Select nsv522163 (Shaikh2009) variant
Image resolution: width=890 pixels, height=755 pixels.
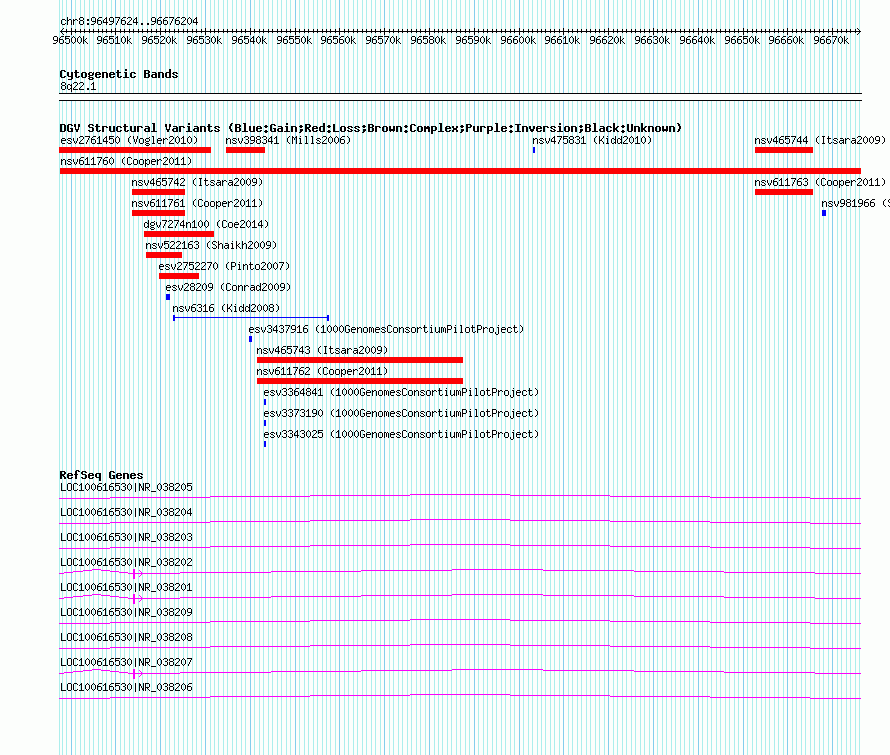point(211,245)
